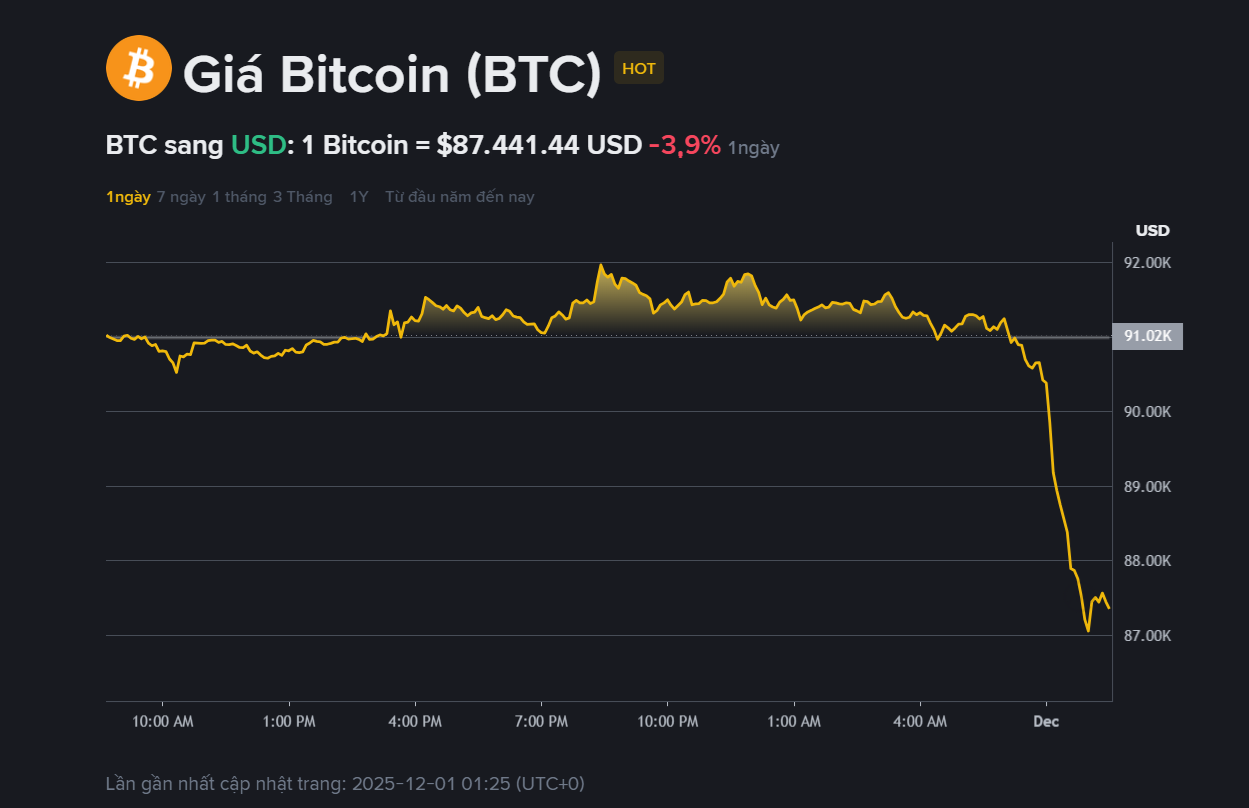Click the 91.02K current price label
The height and width of the screenshot is (808, 1249).
point(1147,336)
